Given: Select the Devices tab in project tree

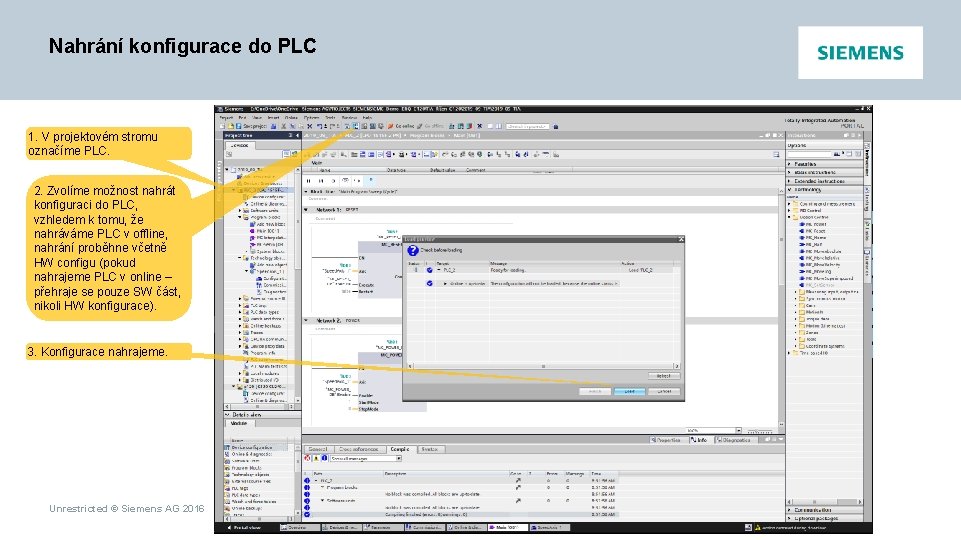Looking at the screenshot, I should point(240,145).
